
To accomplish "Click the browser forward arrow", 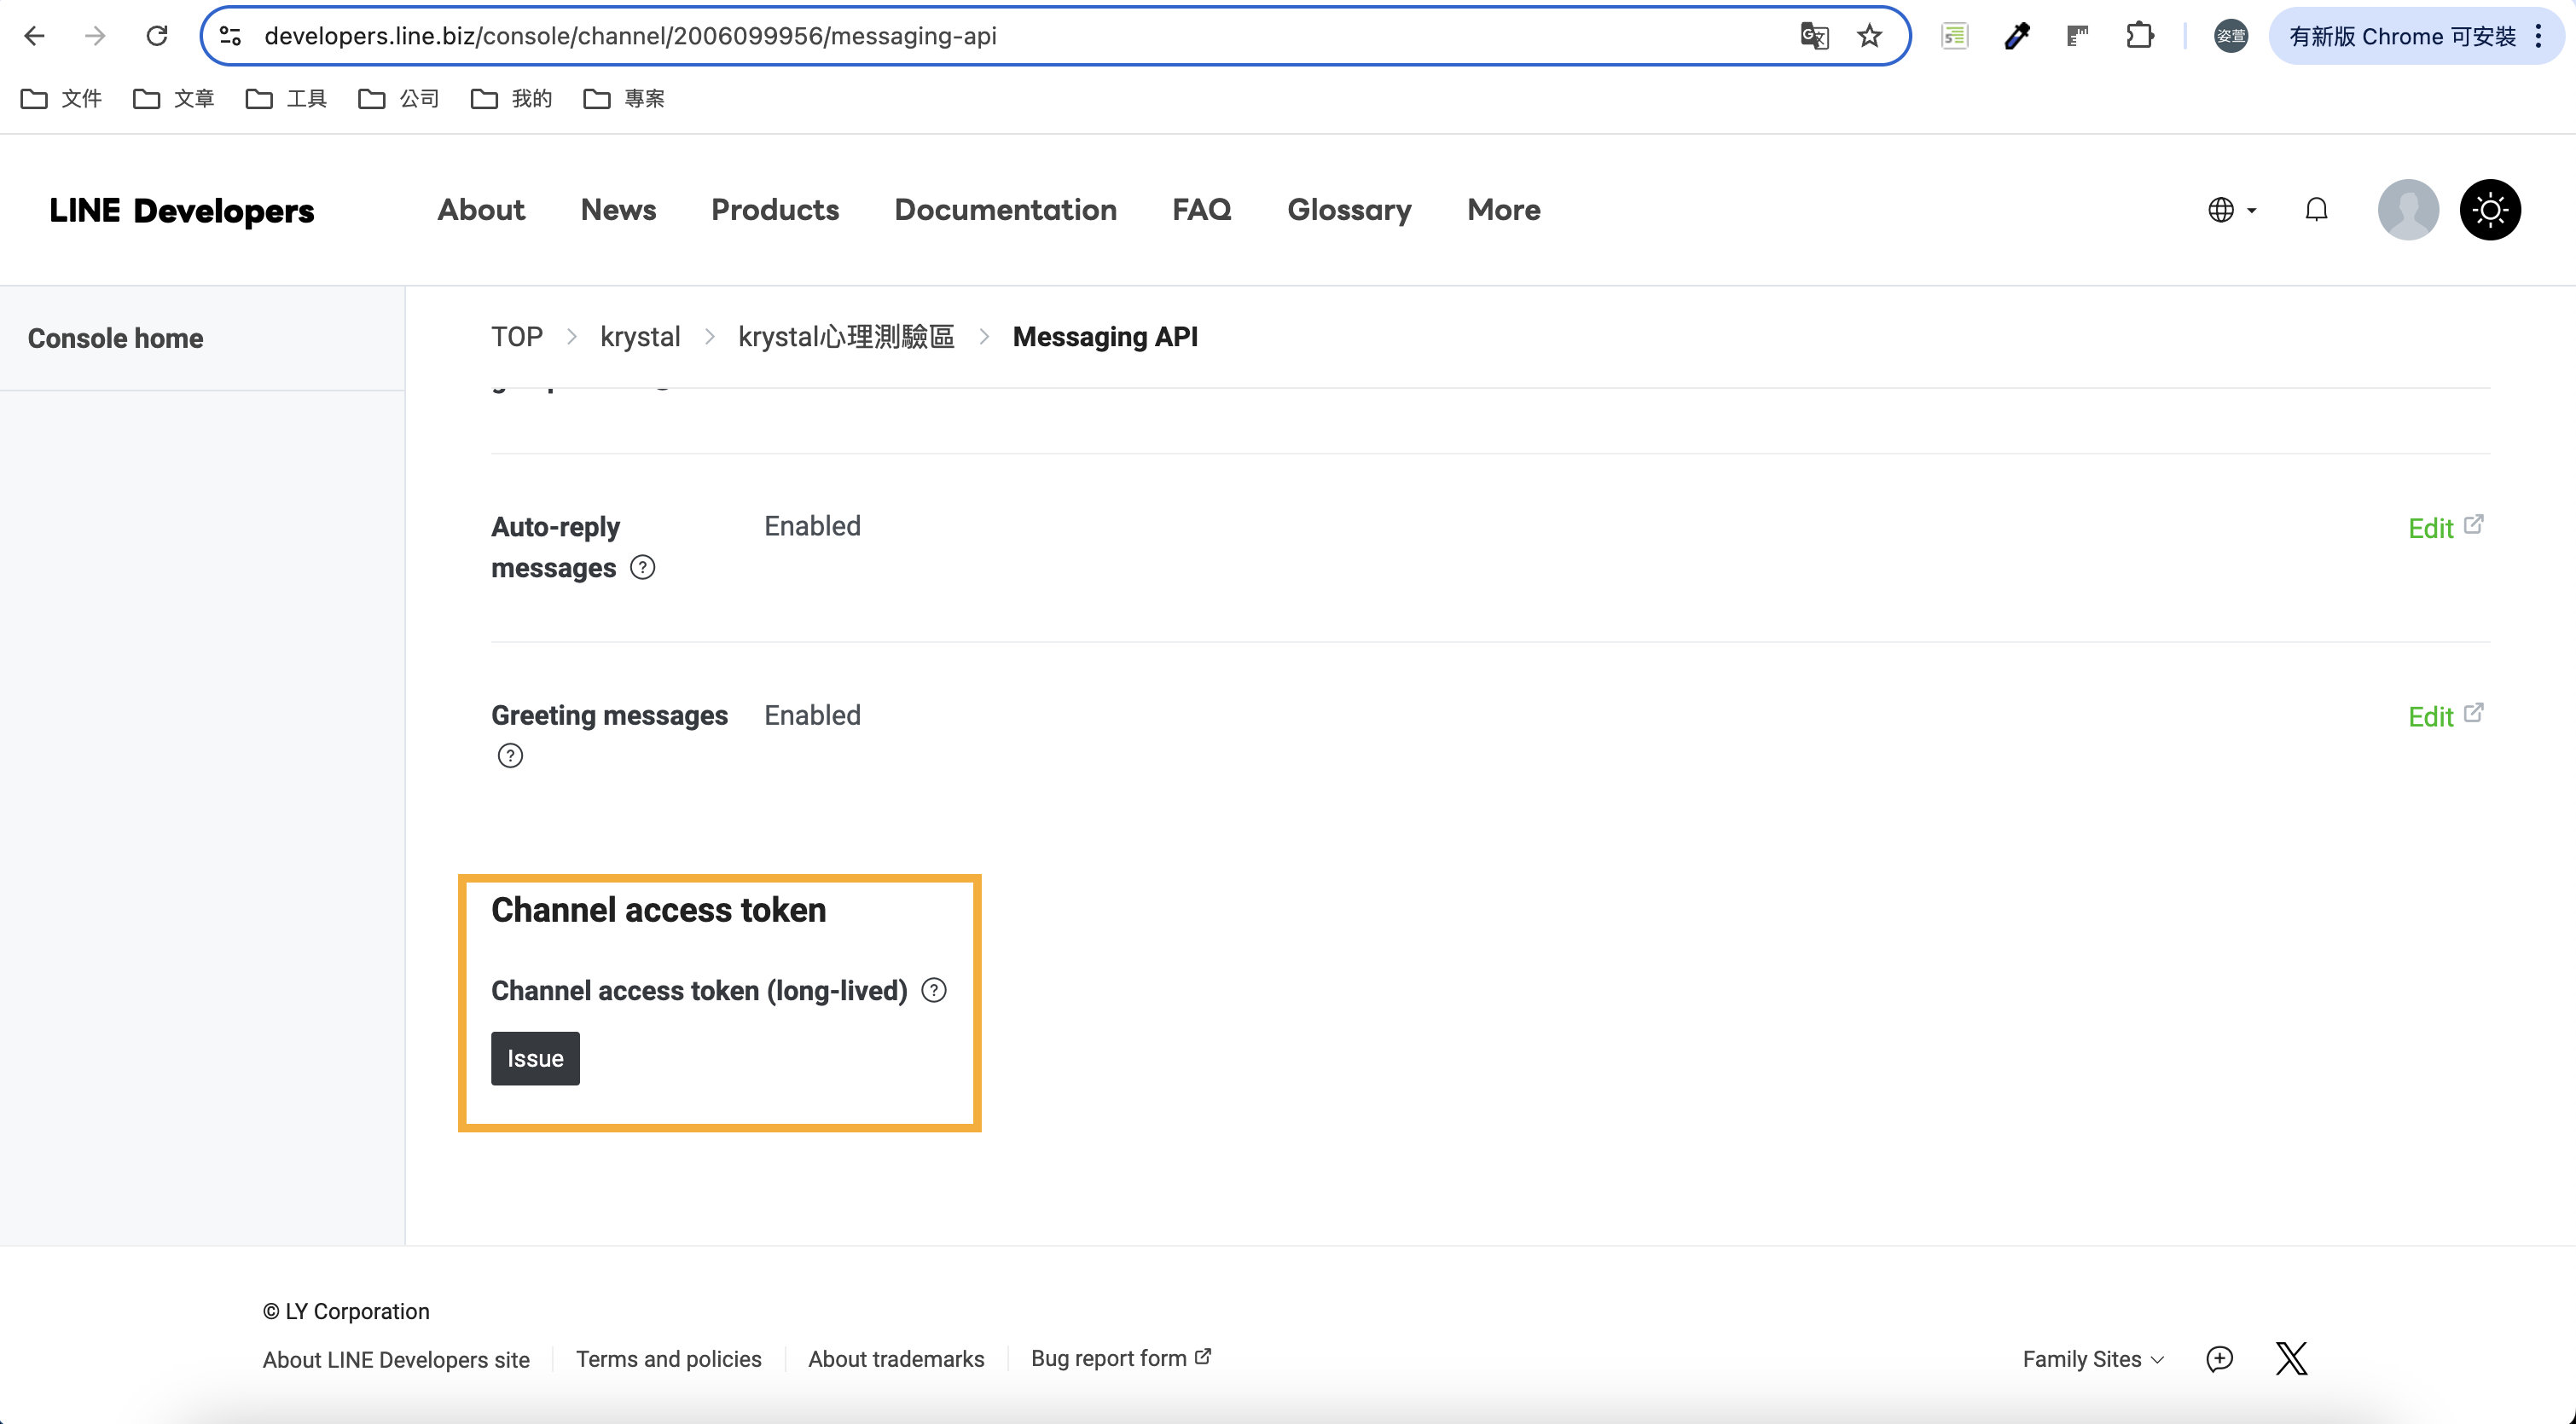I will tap(95, 36).
